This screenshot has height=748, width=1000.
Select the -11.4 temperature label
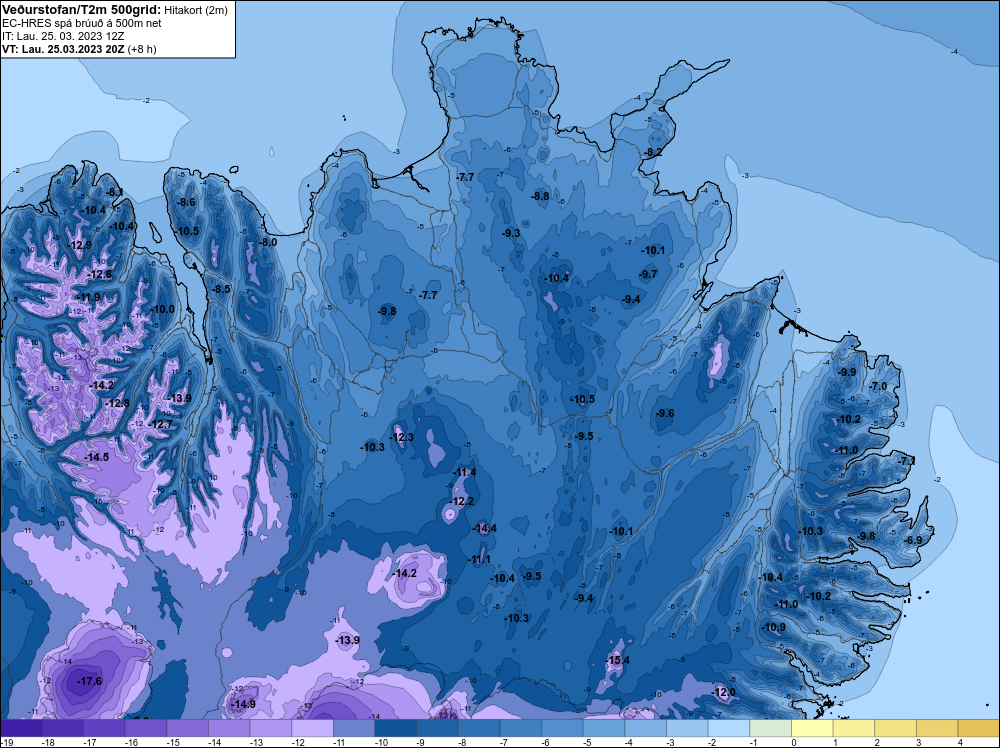464,472
